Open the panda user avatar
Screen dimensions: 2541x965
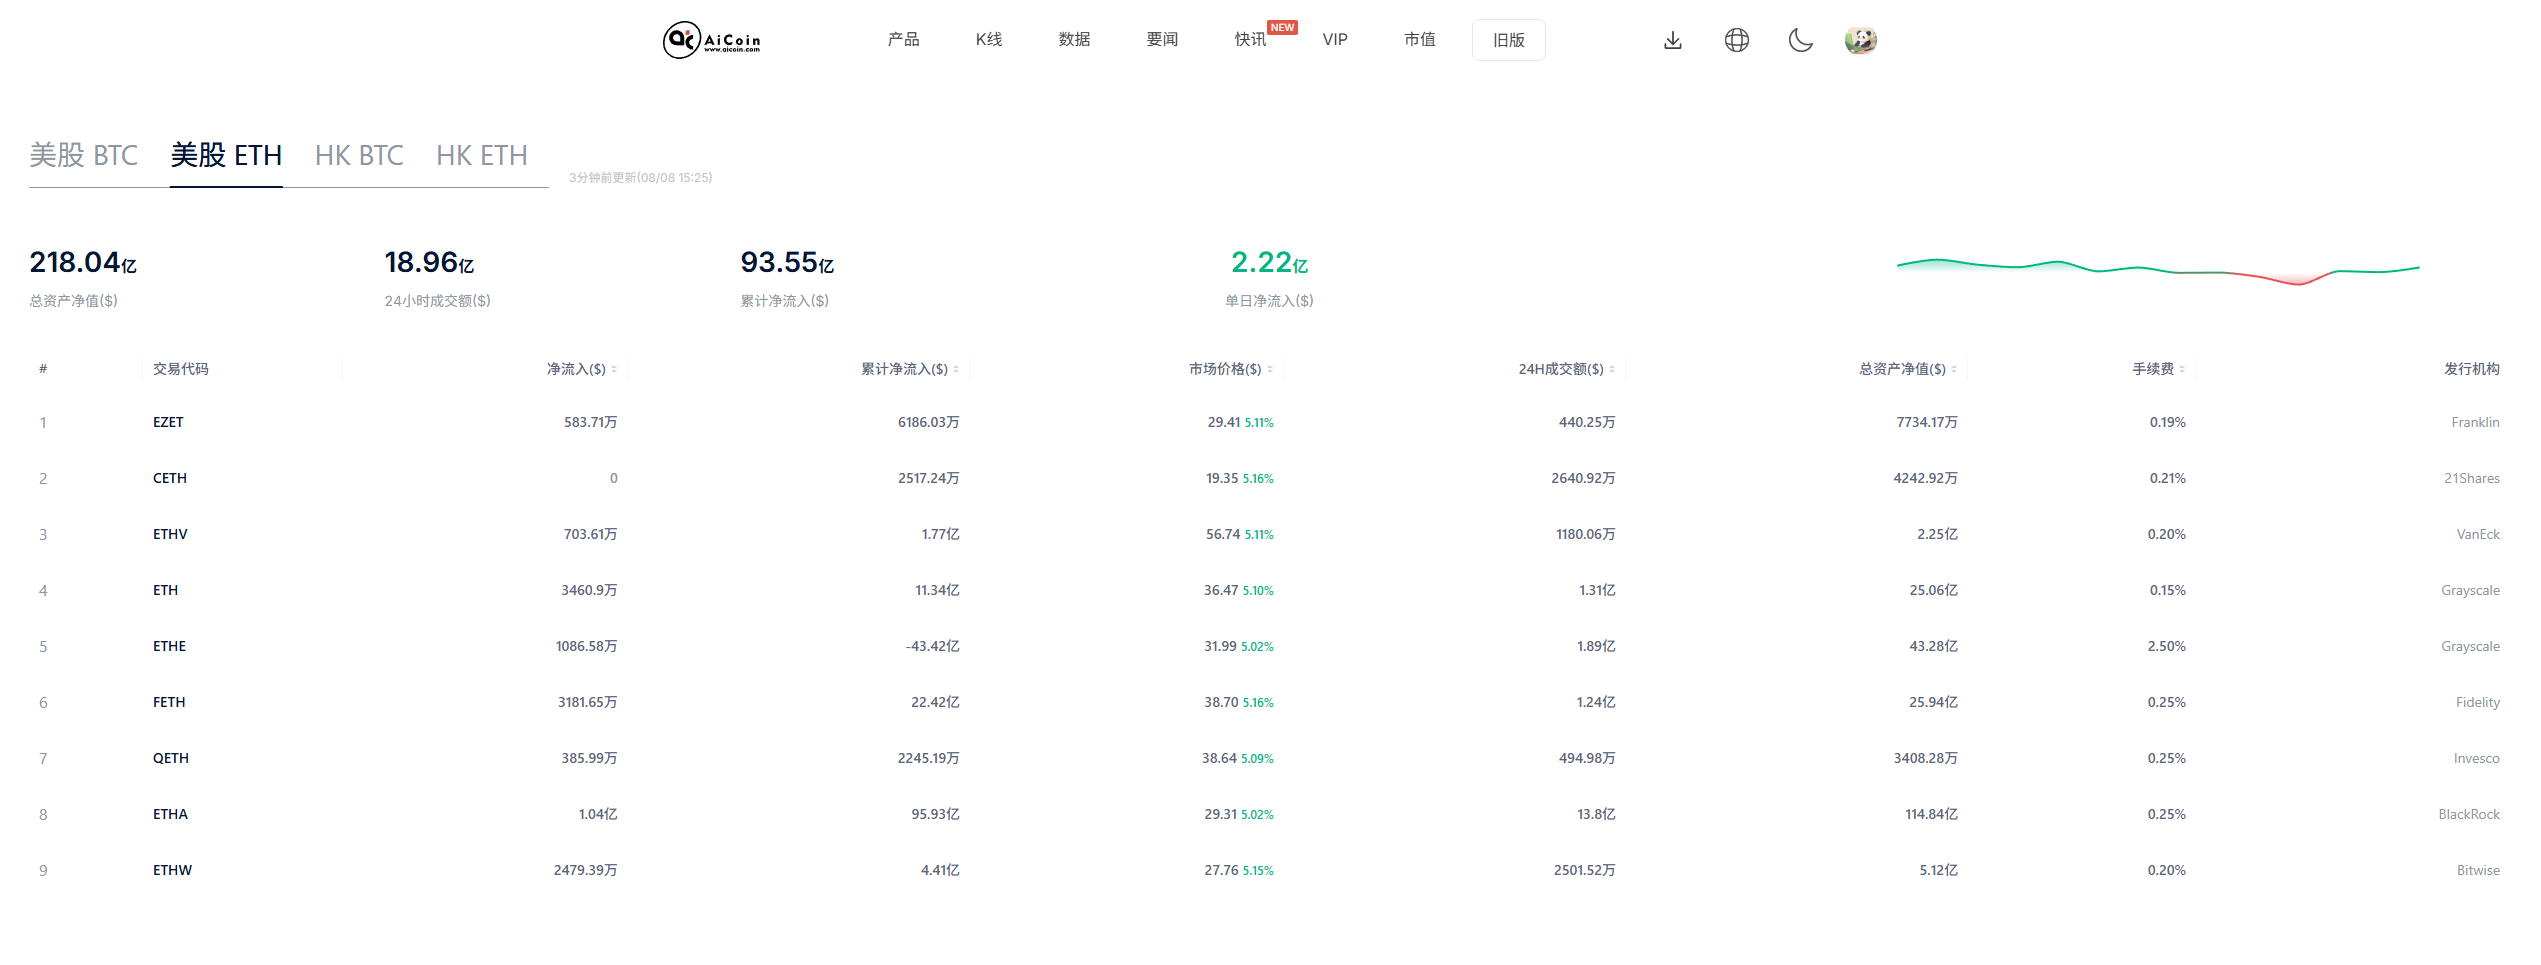coord(1860,40)
